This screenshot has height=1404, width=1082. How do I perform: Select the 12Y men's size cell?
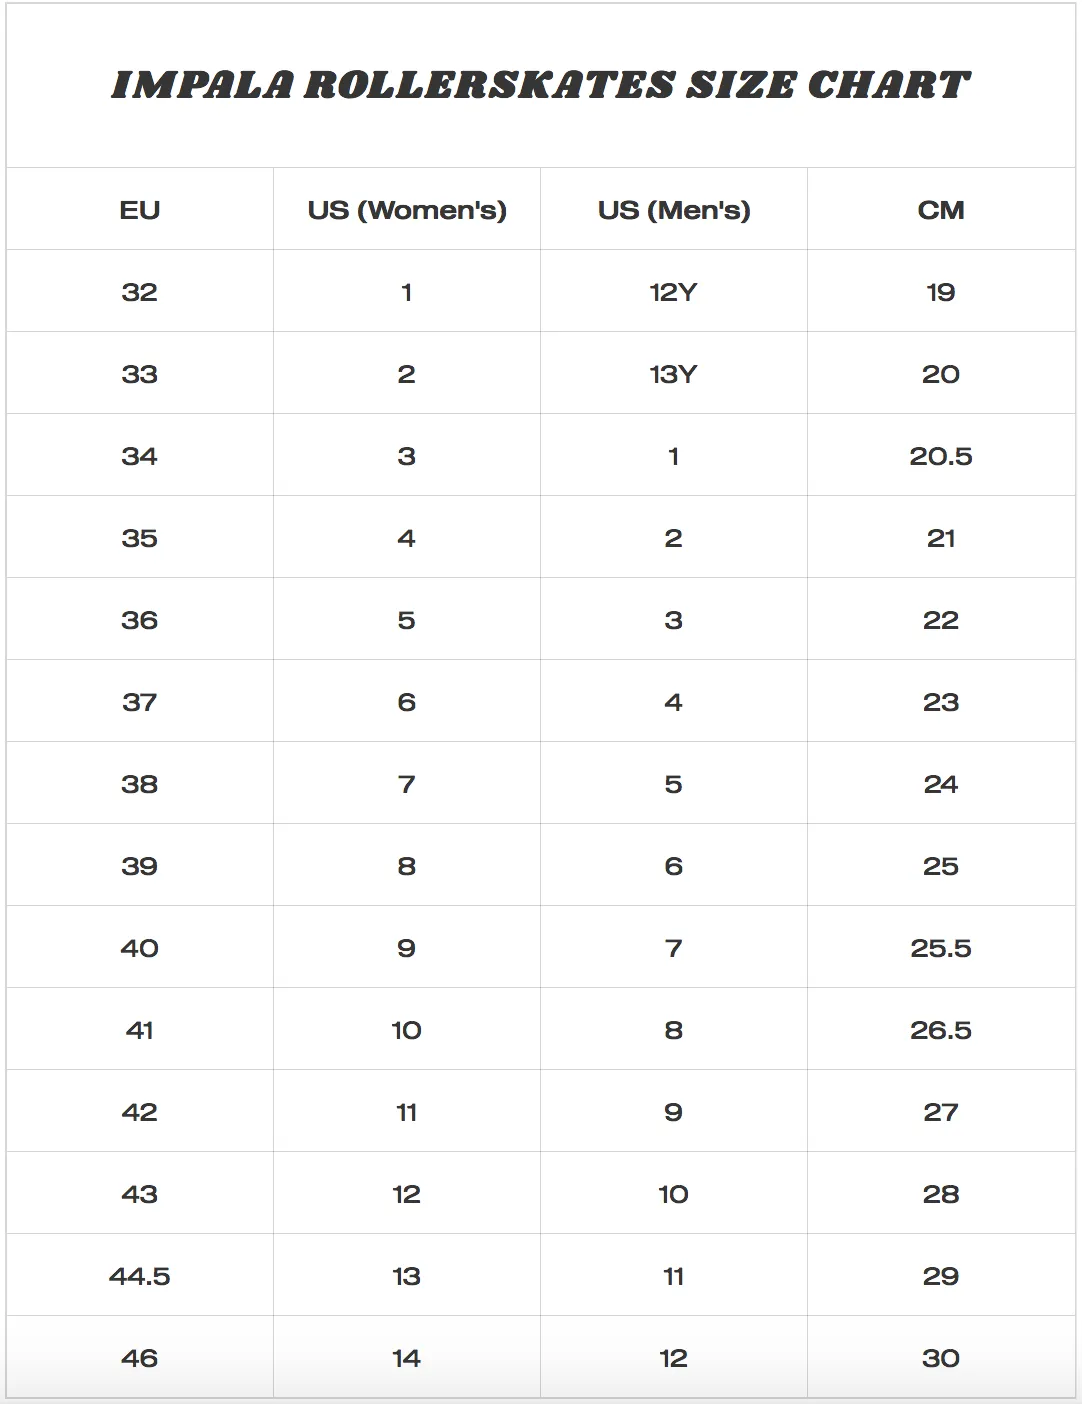pyautogui.click(x=674, y=292)
